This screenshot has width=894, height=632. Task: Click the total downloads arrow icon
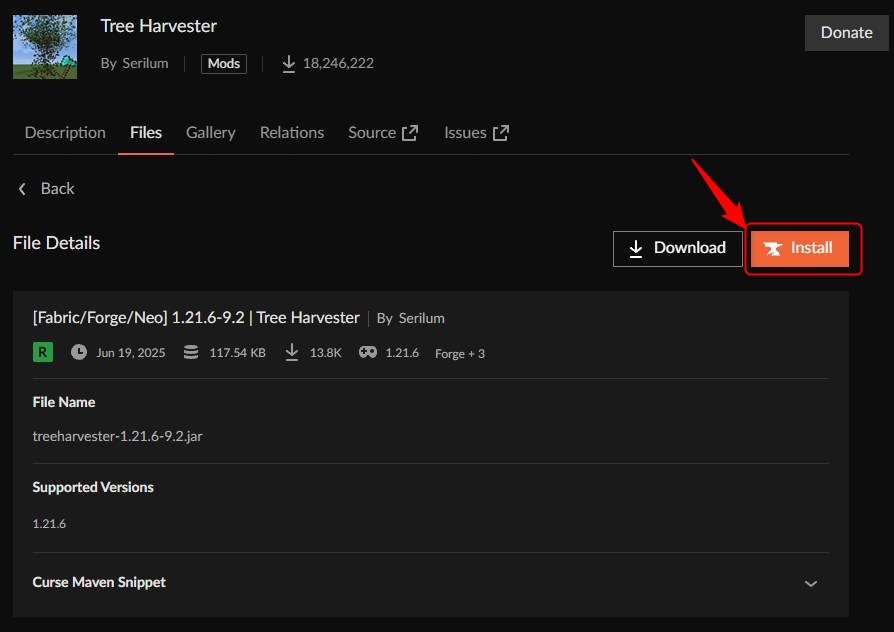[x=289, y=63]
